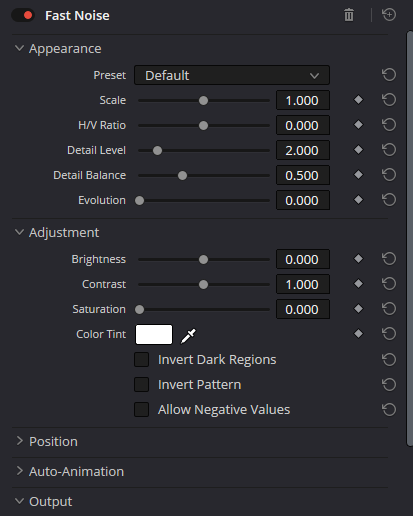This screenshot has height=516, width=413.
Task: Enable Invert Dark Regions checkbox
Action: coord(141,360)
